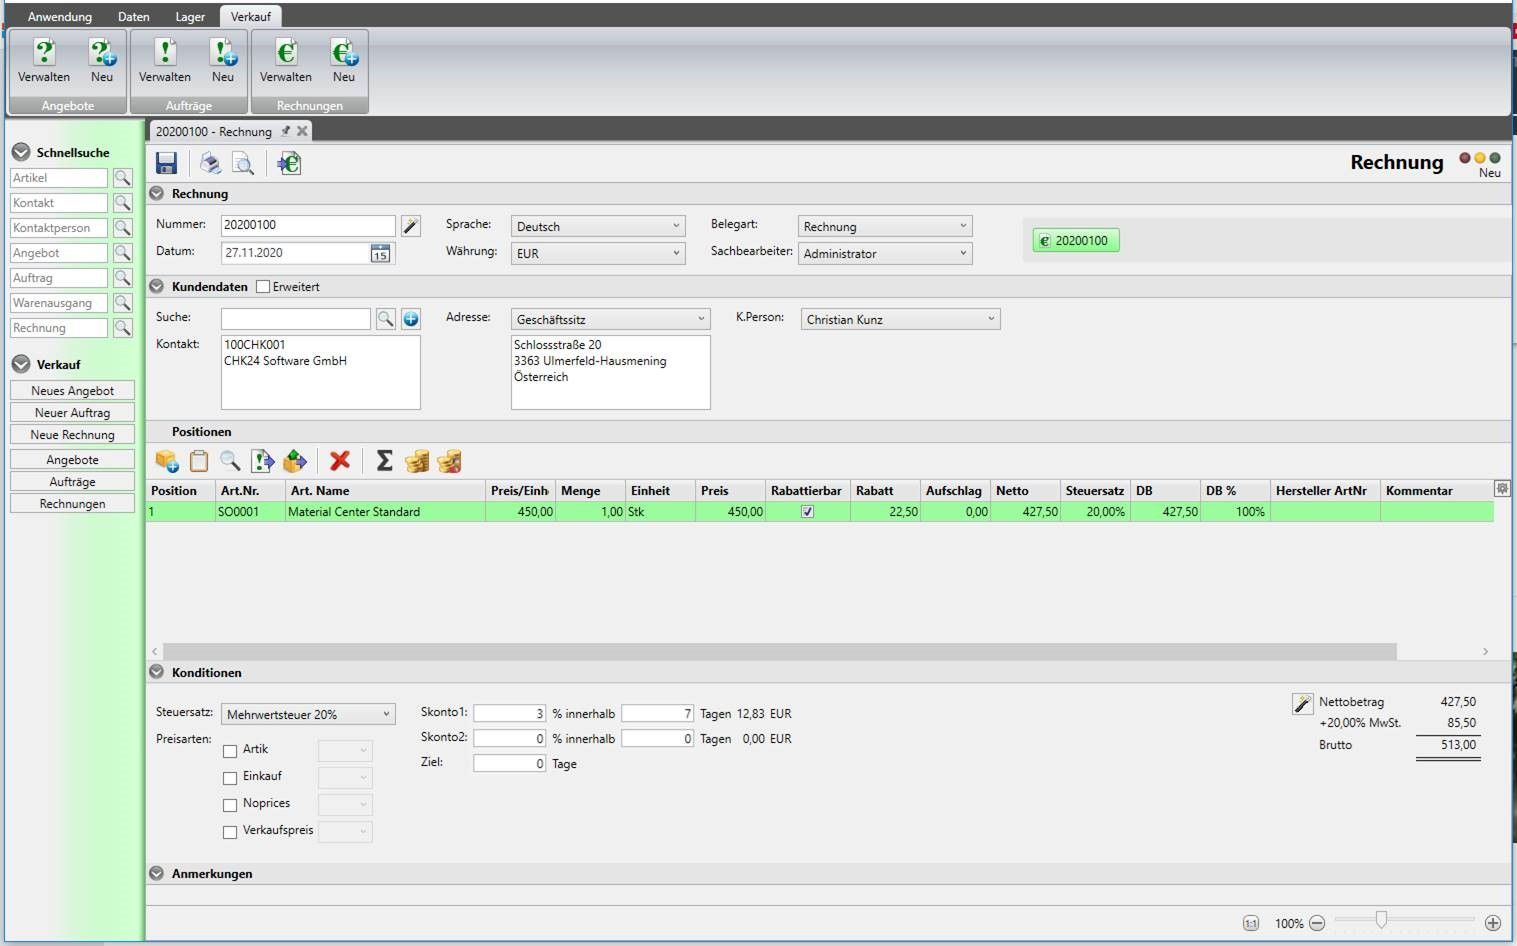Click the second coins icon with red mark
1517x946 pixels.
(x=450, y=461)
